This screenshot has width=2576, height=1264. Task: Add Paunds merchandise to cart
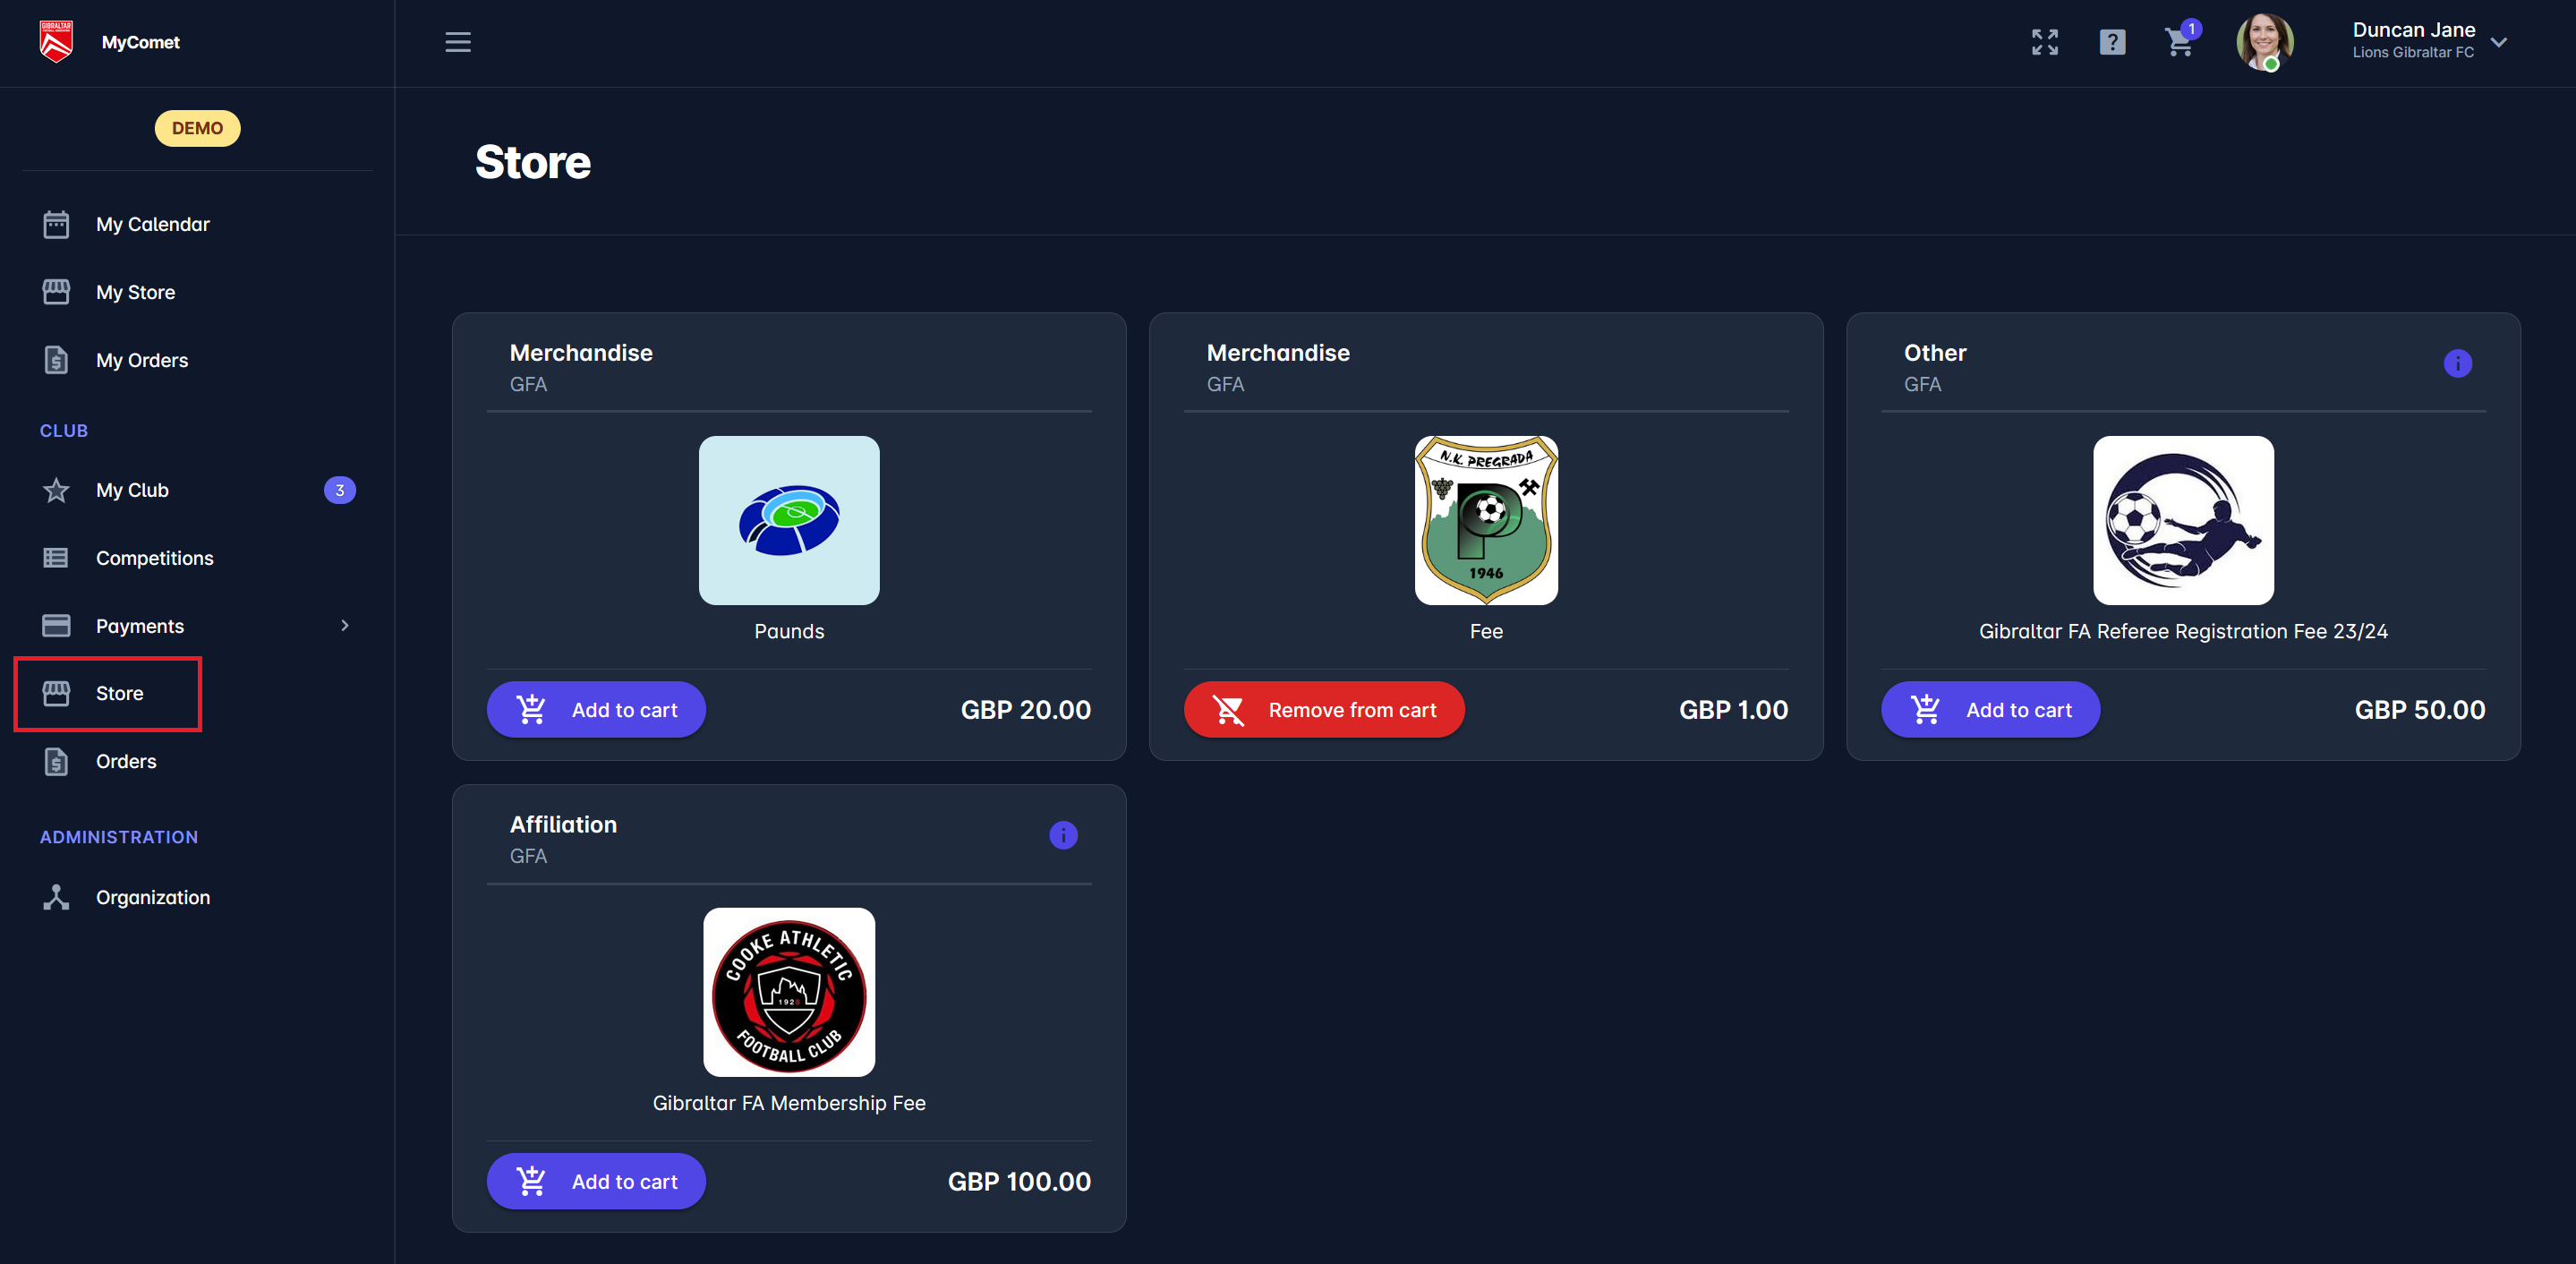point(596,710)
